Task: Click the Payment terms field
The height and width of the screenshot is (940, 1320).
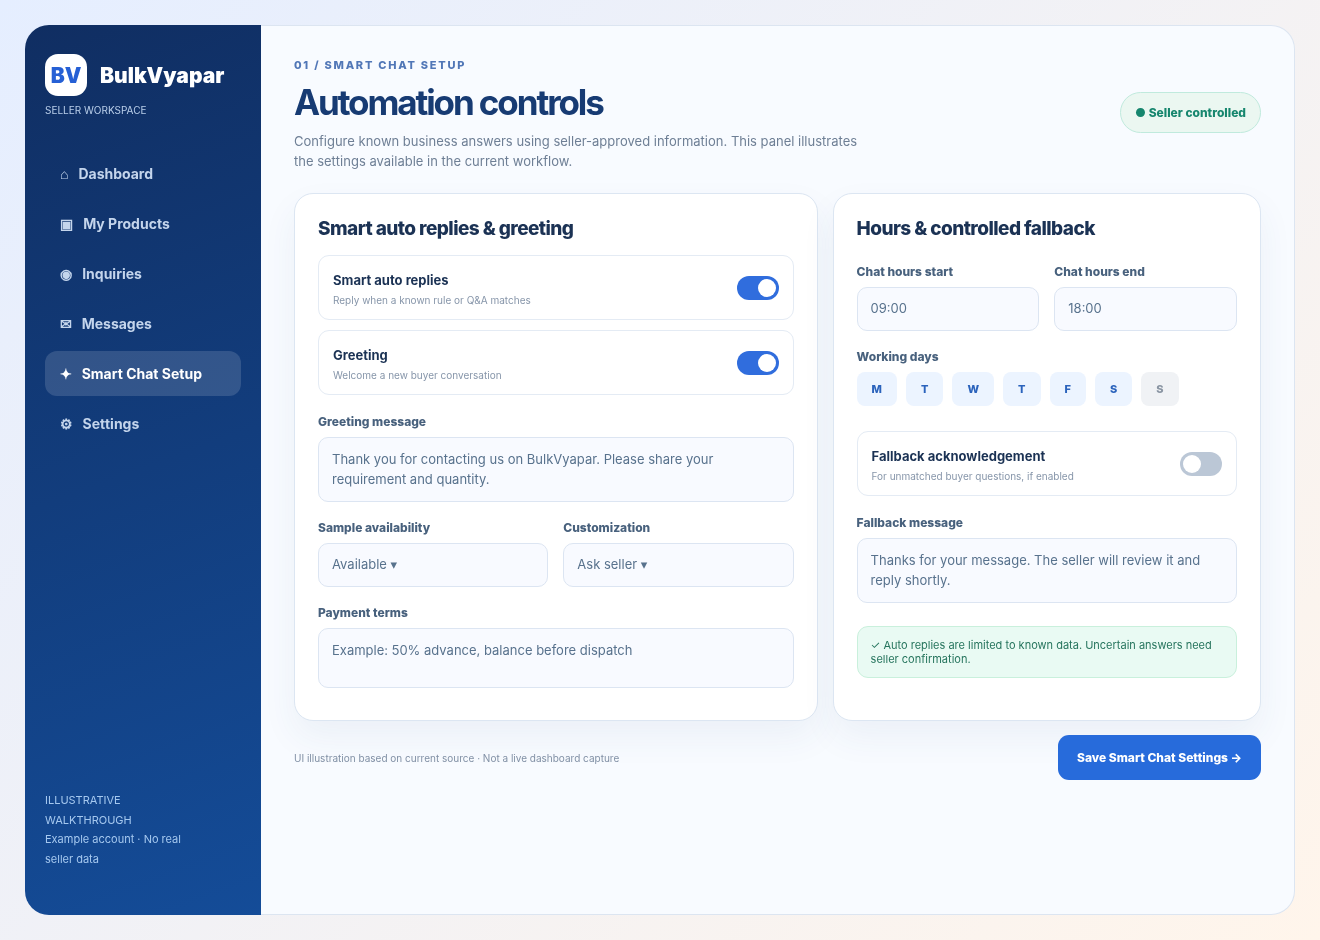Action: (556, 658)
